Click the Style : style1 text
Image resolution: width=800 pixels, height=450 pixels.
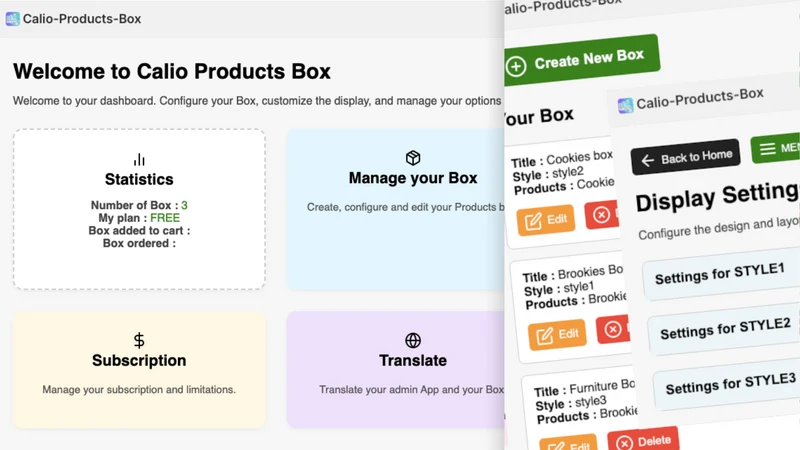(x=559, y=289)
